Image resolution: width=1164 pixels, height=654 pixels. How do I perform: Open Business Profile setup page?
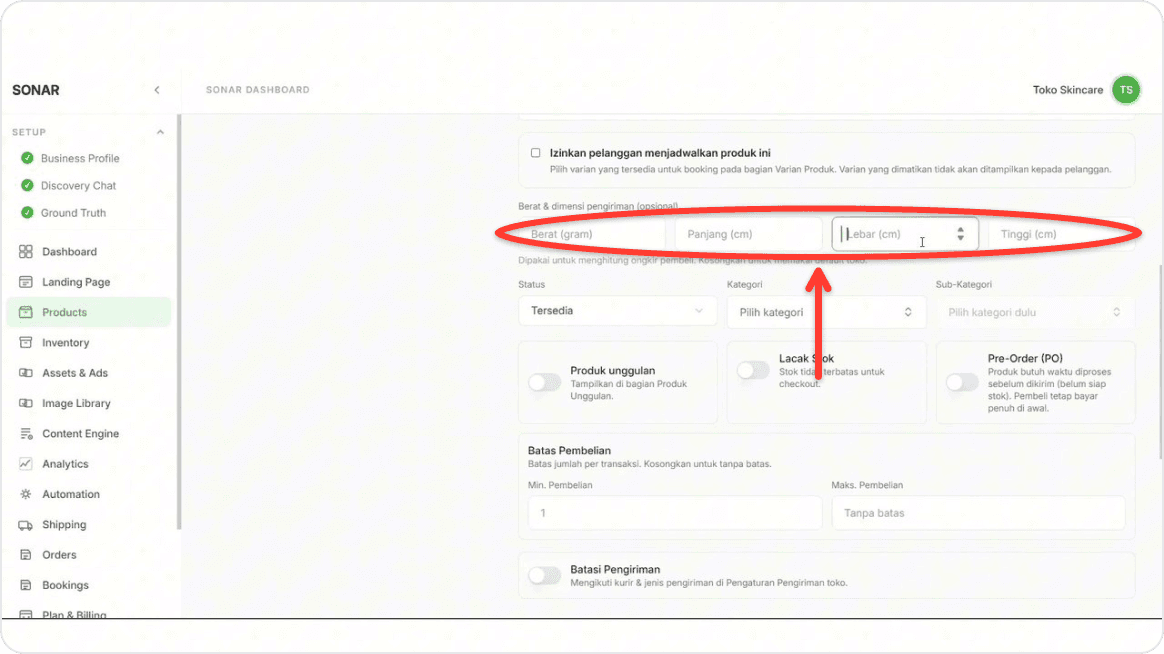pyautogui.click(x=80, y=158)
